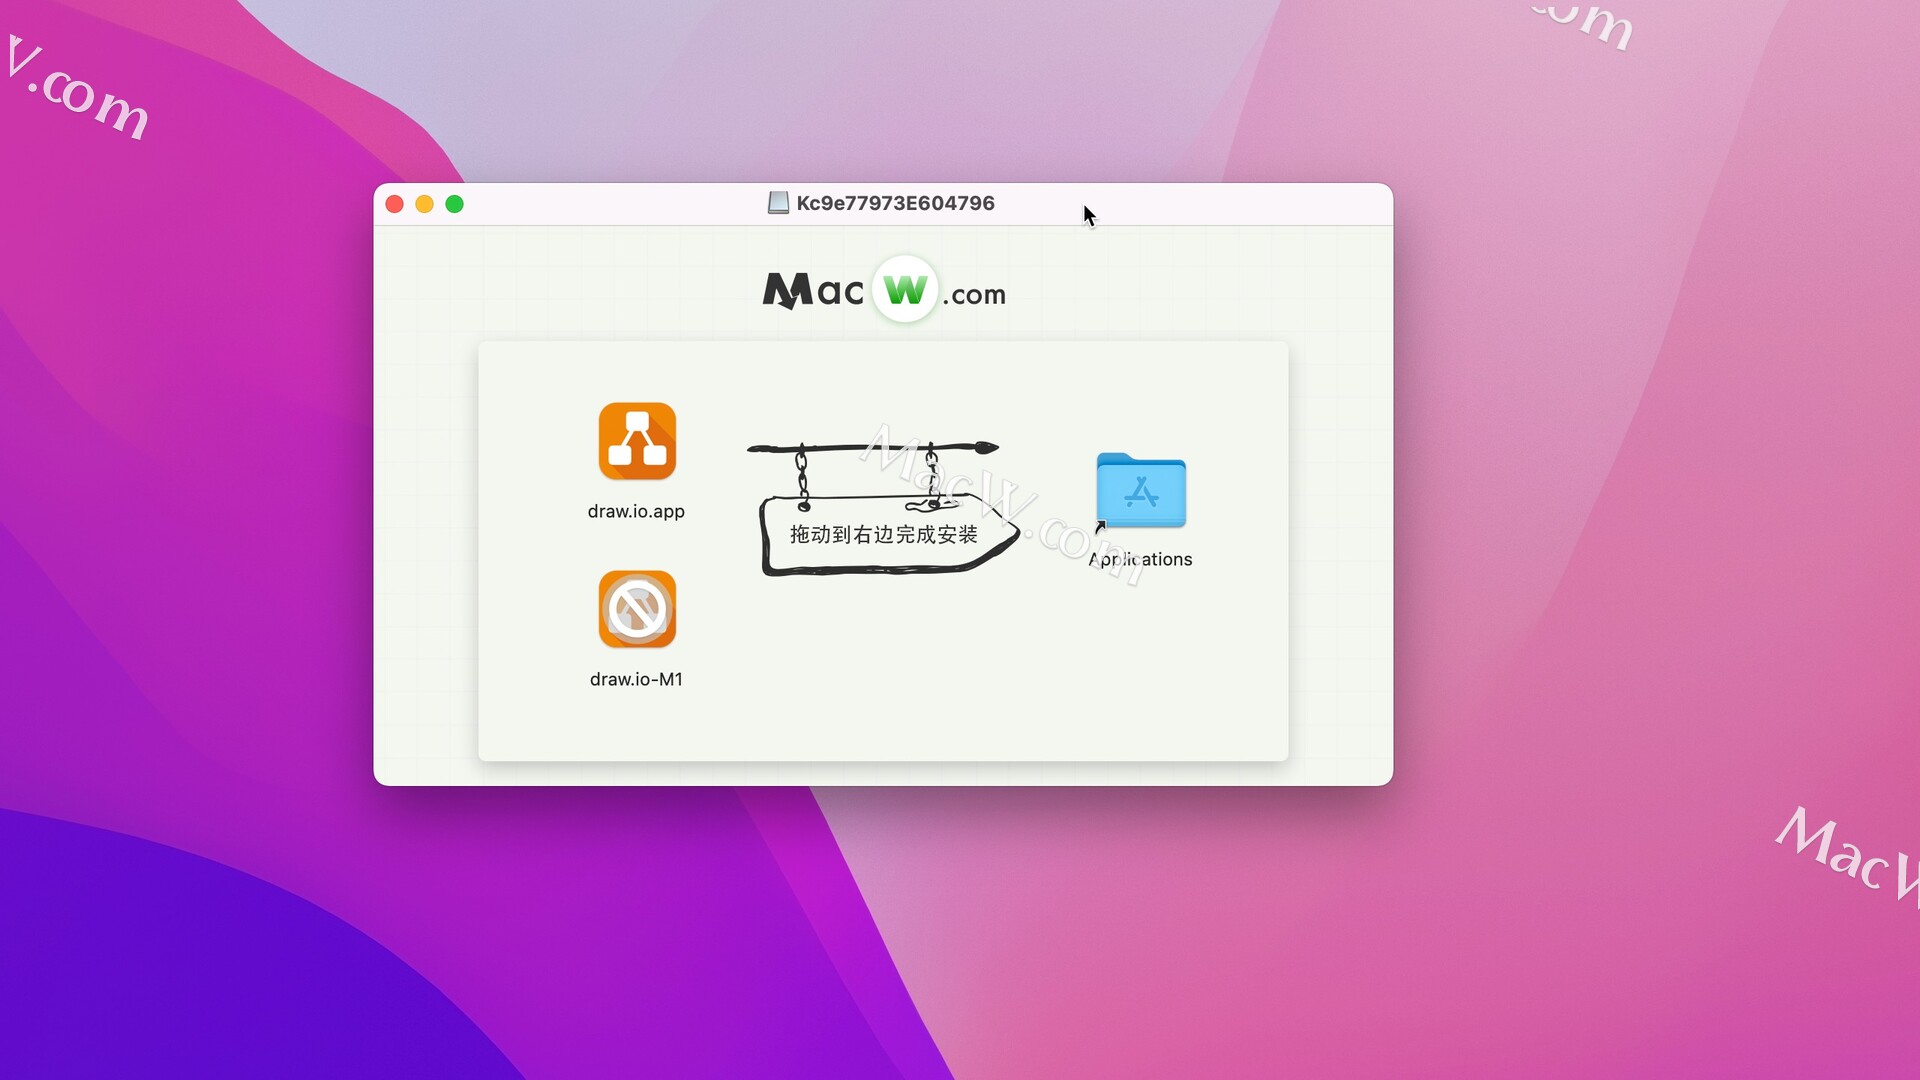Zoom the window with the green button
Image resolution: width=1920 pixels, height=1080 pixels.
(455, 204)
